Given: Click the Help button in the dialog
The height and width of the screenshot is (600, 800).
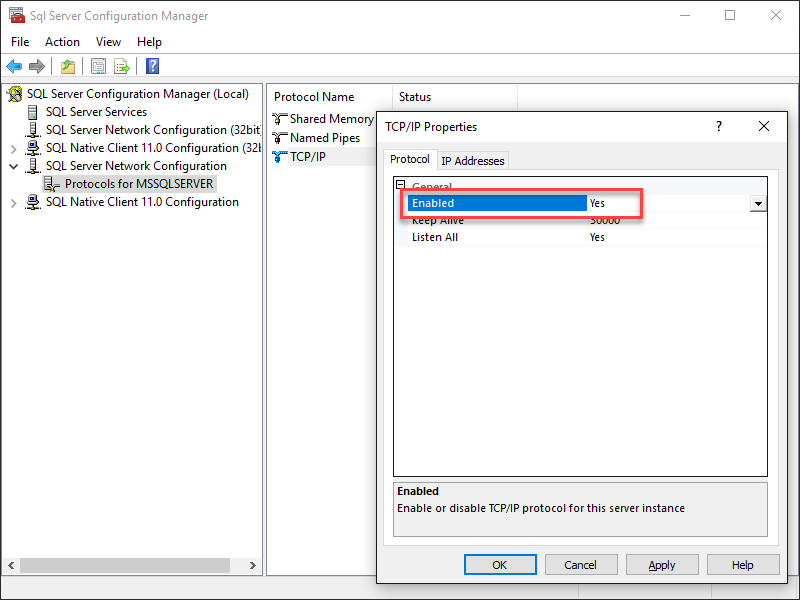Looking at the screenshot, I should [743, 565].
